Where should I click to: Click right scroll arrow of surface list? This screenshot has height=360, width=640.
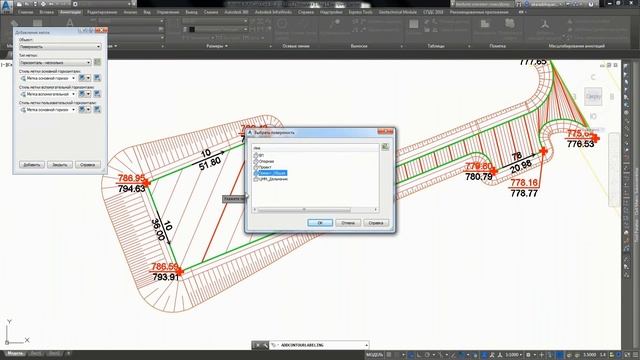click(x=376, y=210)
